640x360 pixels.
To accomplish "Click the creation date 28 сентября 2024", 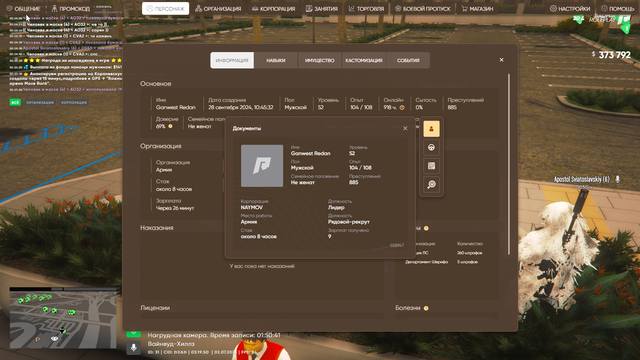I will point(241,107).
